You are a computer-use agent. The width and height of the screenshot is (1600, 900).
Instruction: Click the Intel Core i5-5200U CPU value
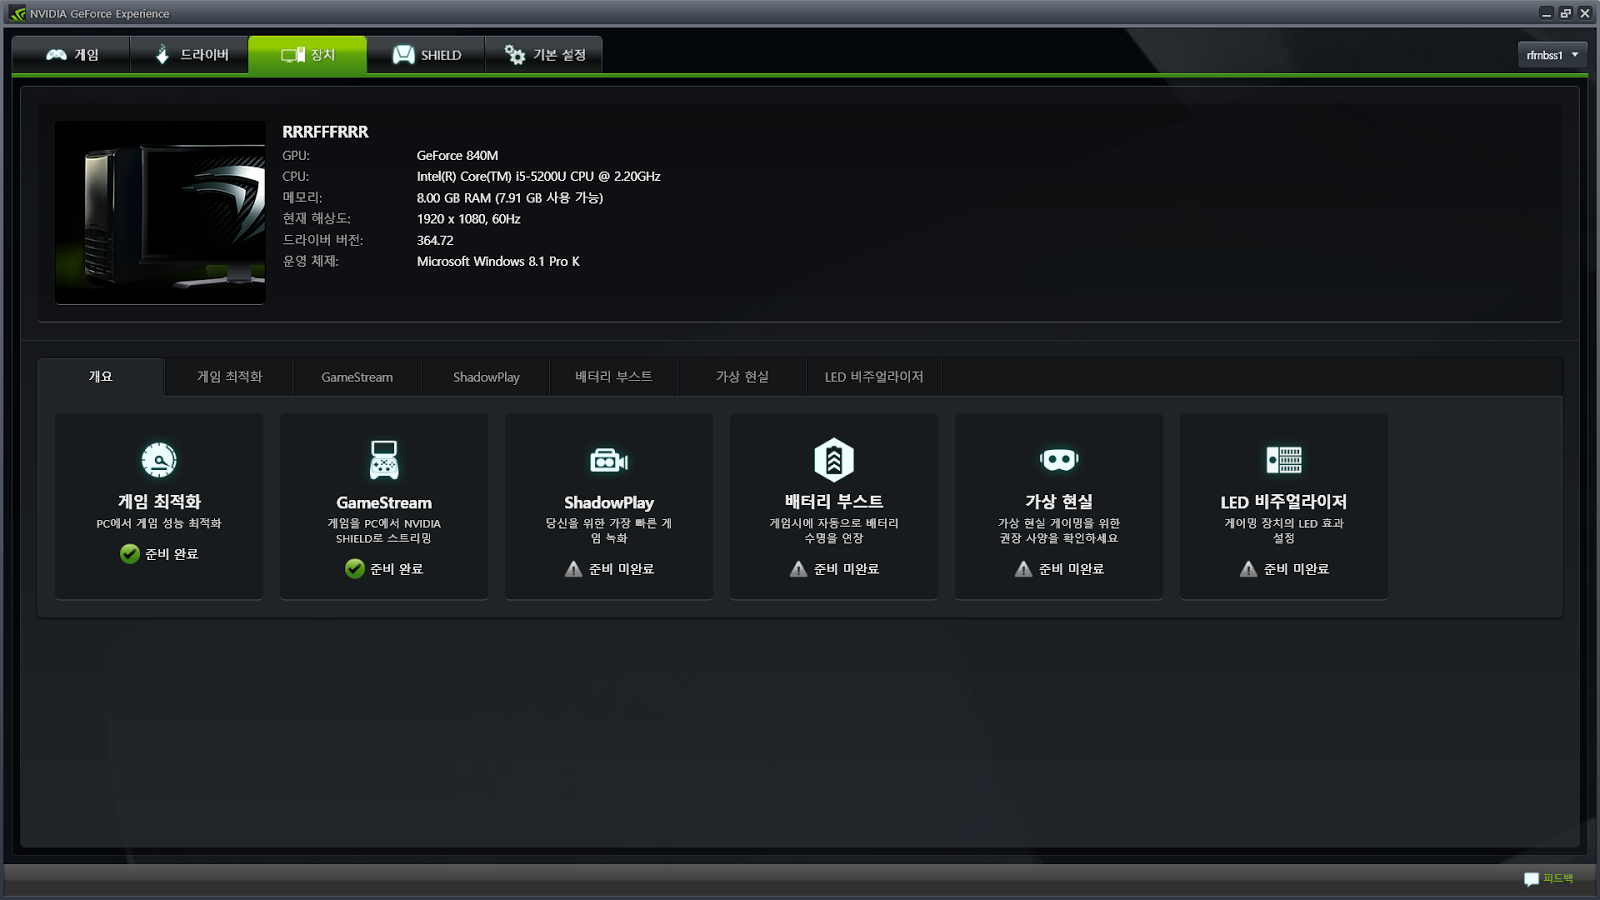[x=539, y=177]
